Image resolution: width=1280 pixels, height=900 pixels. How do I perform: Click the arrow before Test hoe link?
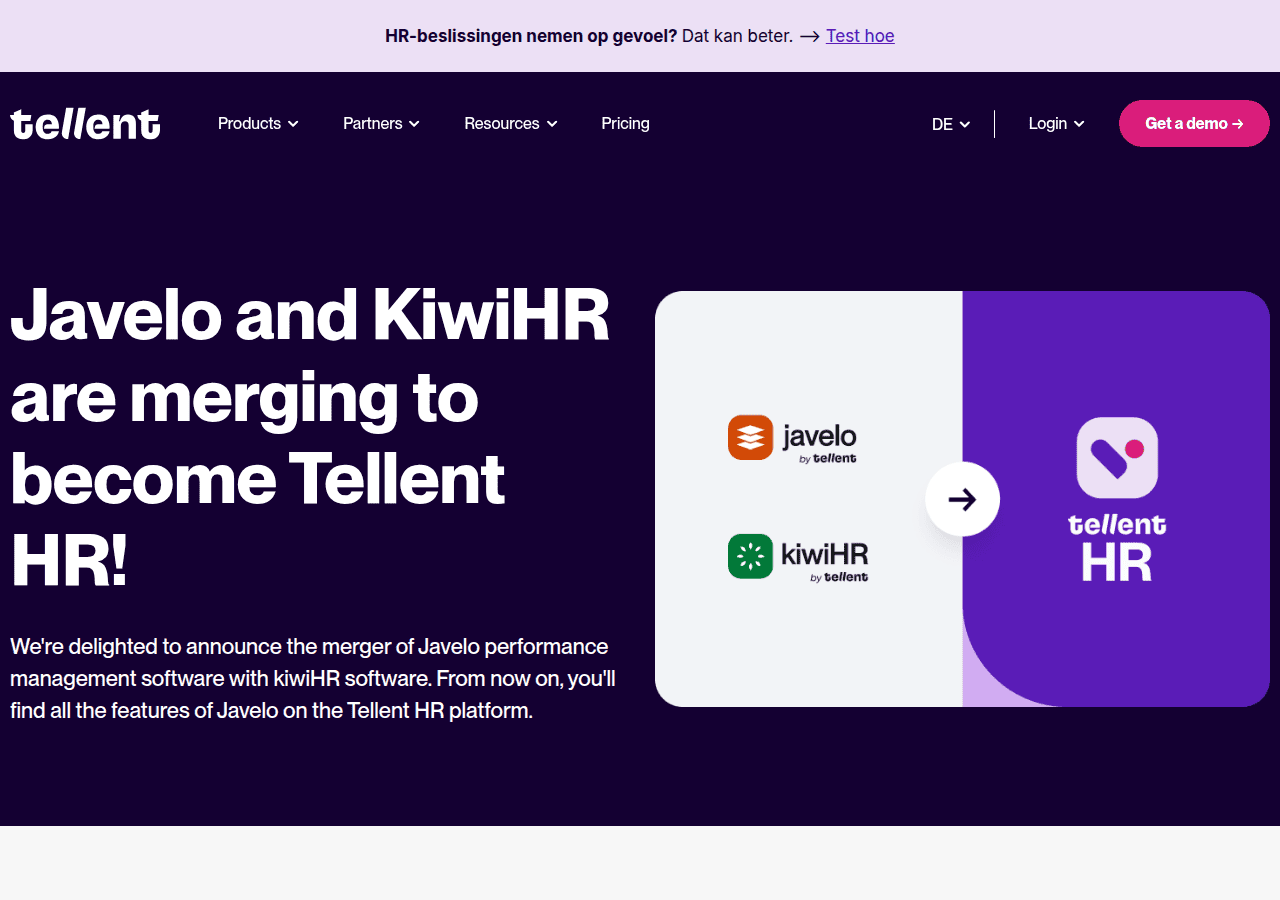pyautogui.click(x=810, y=36)
